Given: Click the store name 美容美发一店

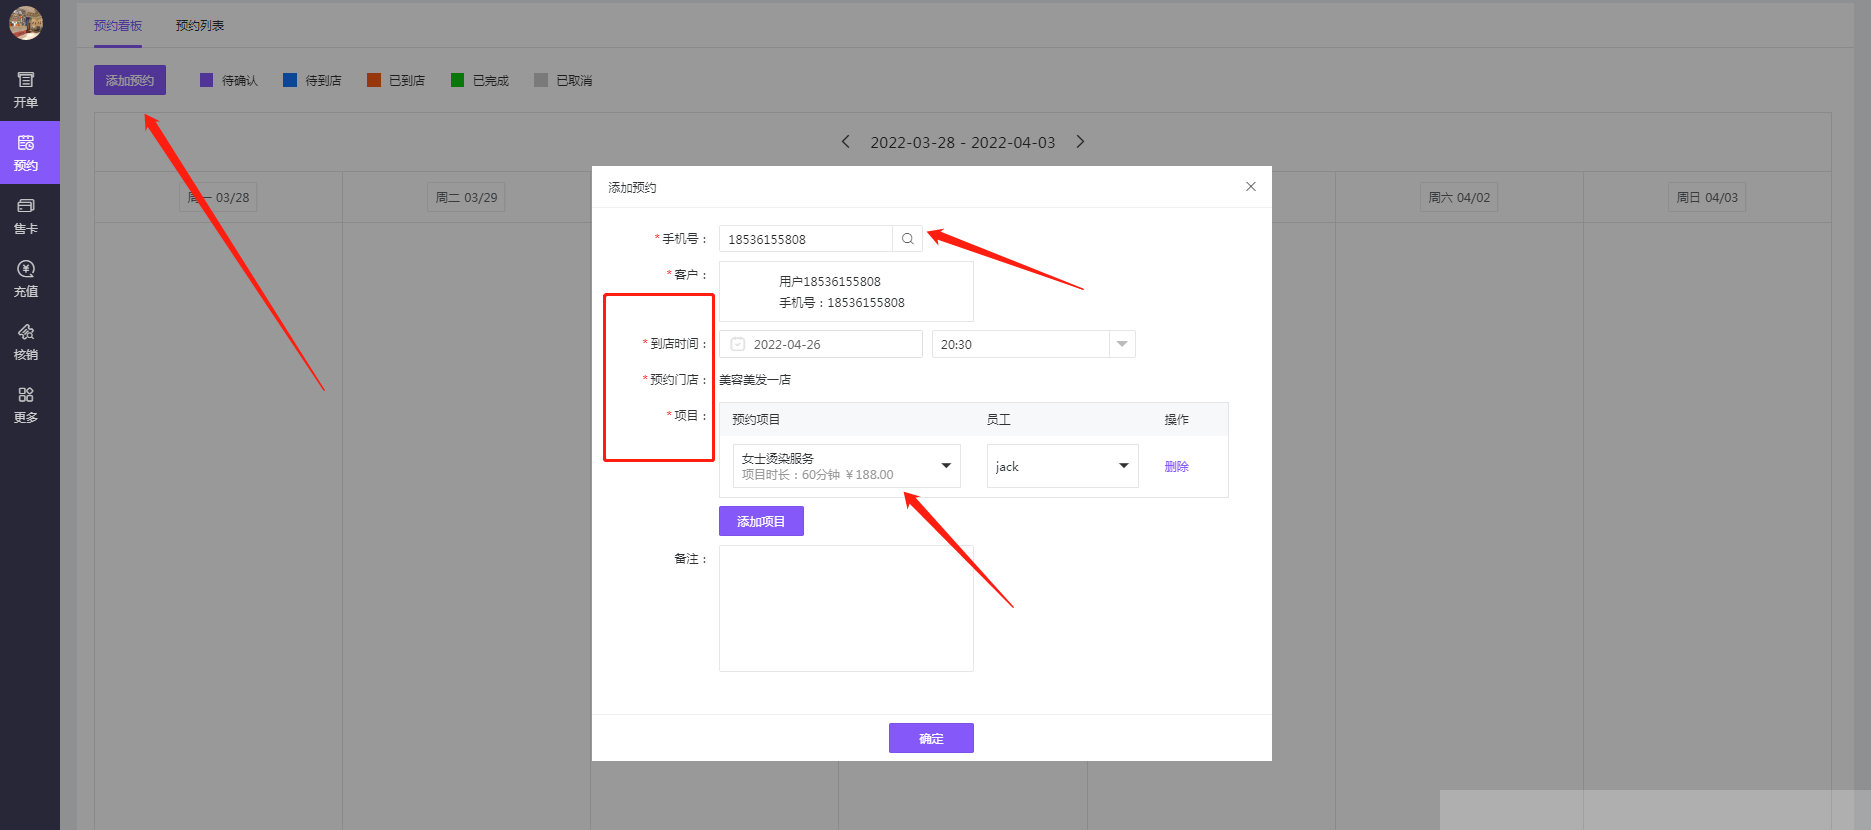Looking at the screenshot, I should coord(755,380).
